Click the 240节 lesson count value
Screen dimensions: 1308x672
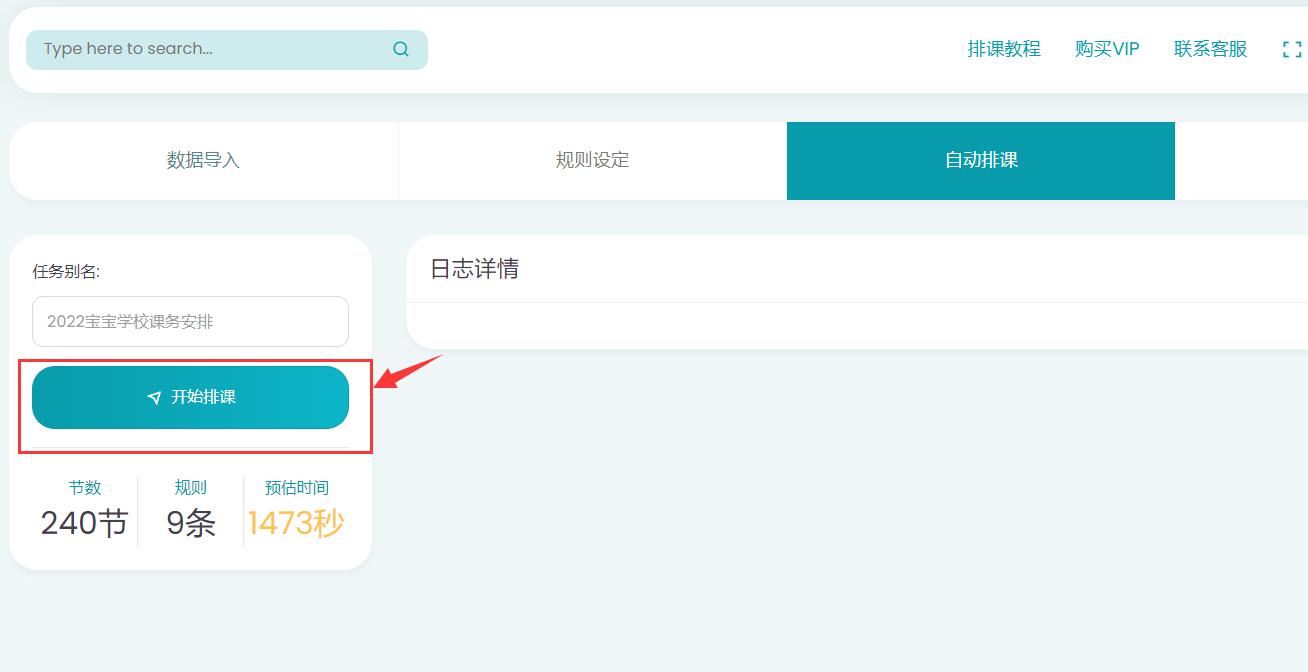85,523
